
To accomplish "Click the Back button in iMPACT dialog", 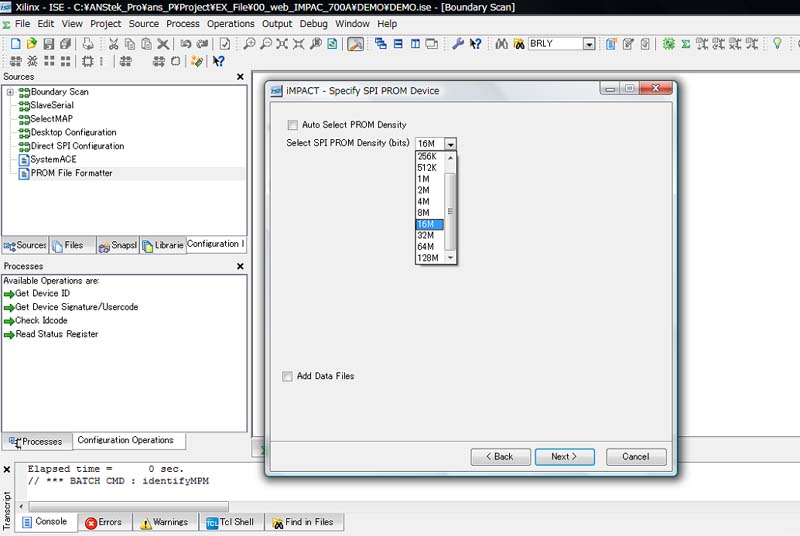I will (x=500, y=457).
